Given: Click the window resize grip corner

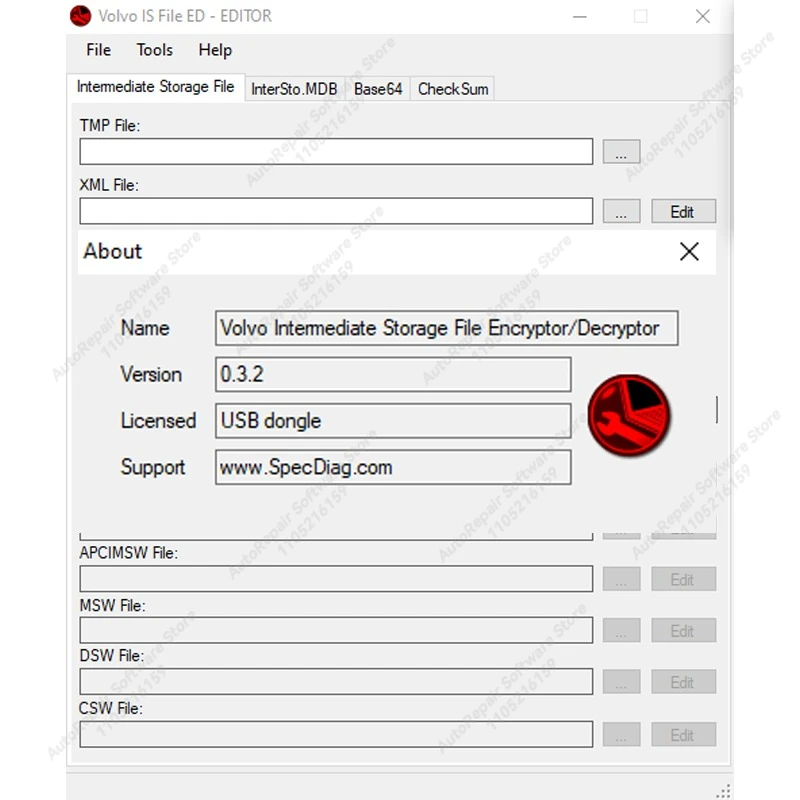Looking at the screenshot, I should coord(723,790).
